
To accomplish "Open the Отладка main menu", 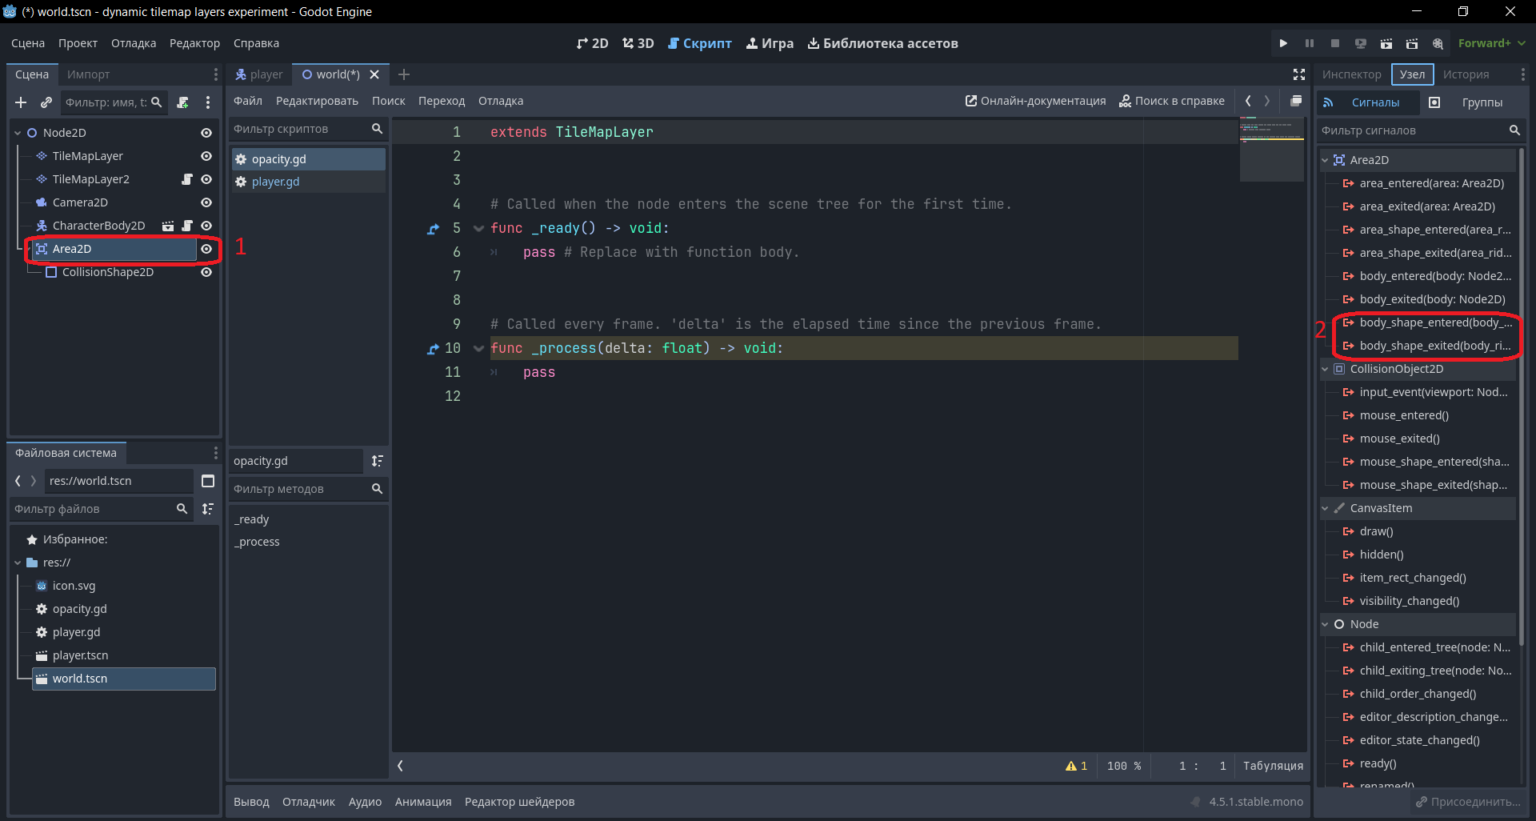I will pos(133,43).
